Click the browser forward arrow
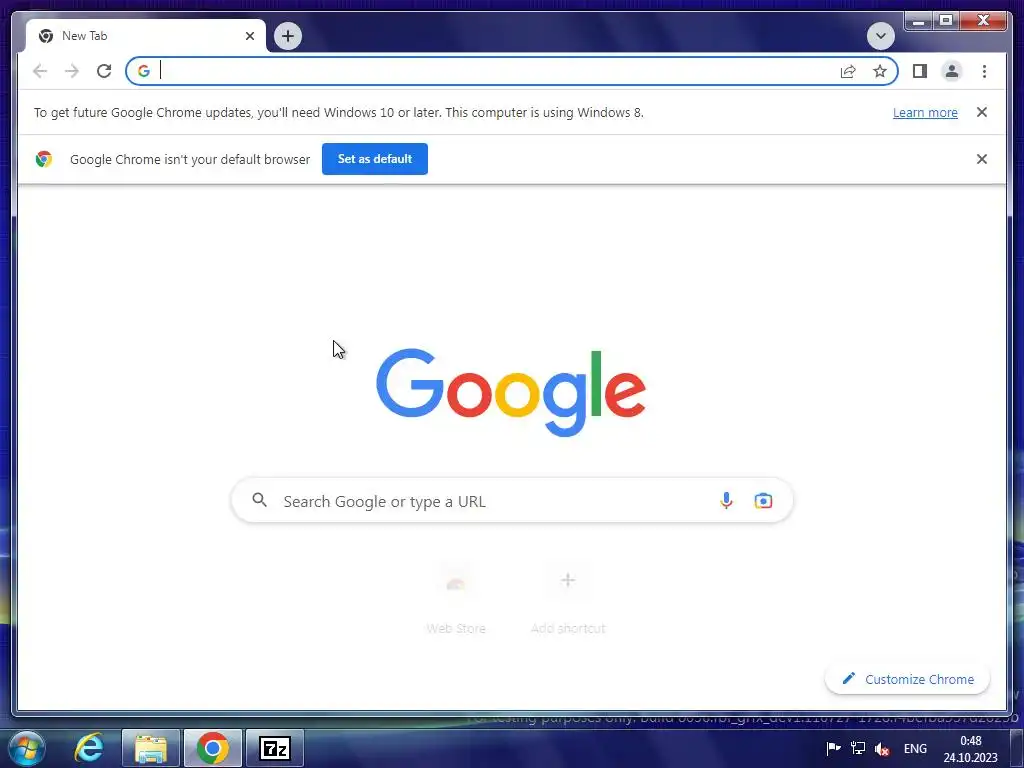This screenshot has width=1024, height=768. coord(72,71)
